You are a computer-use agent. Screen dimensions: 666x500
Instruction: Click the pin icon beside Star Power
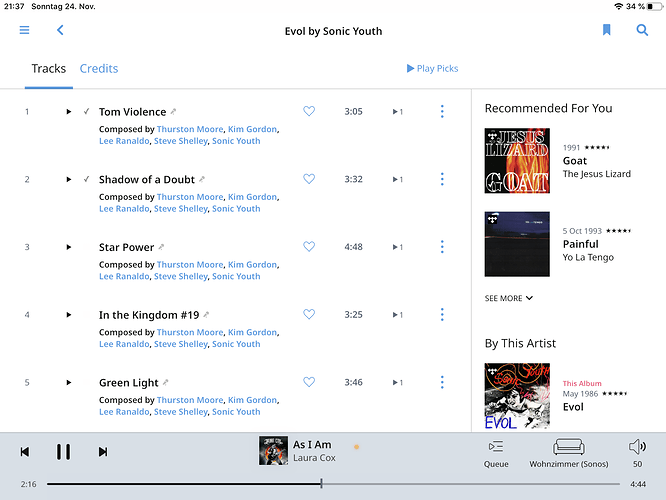(x=161, y=247)
